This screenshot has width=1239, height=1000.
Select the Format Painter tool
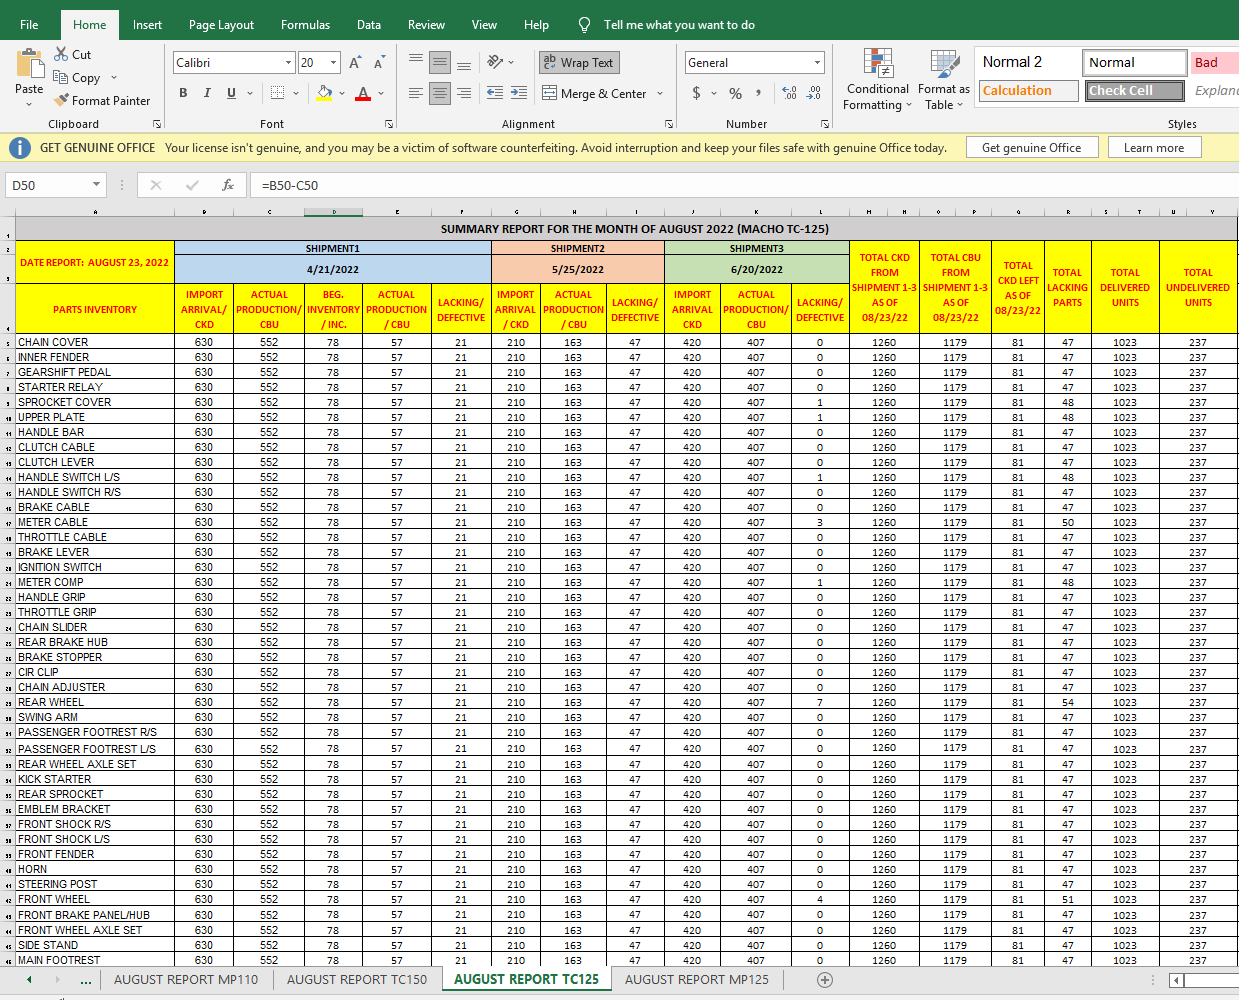101,101
